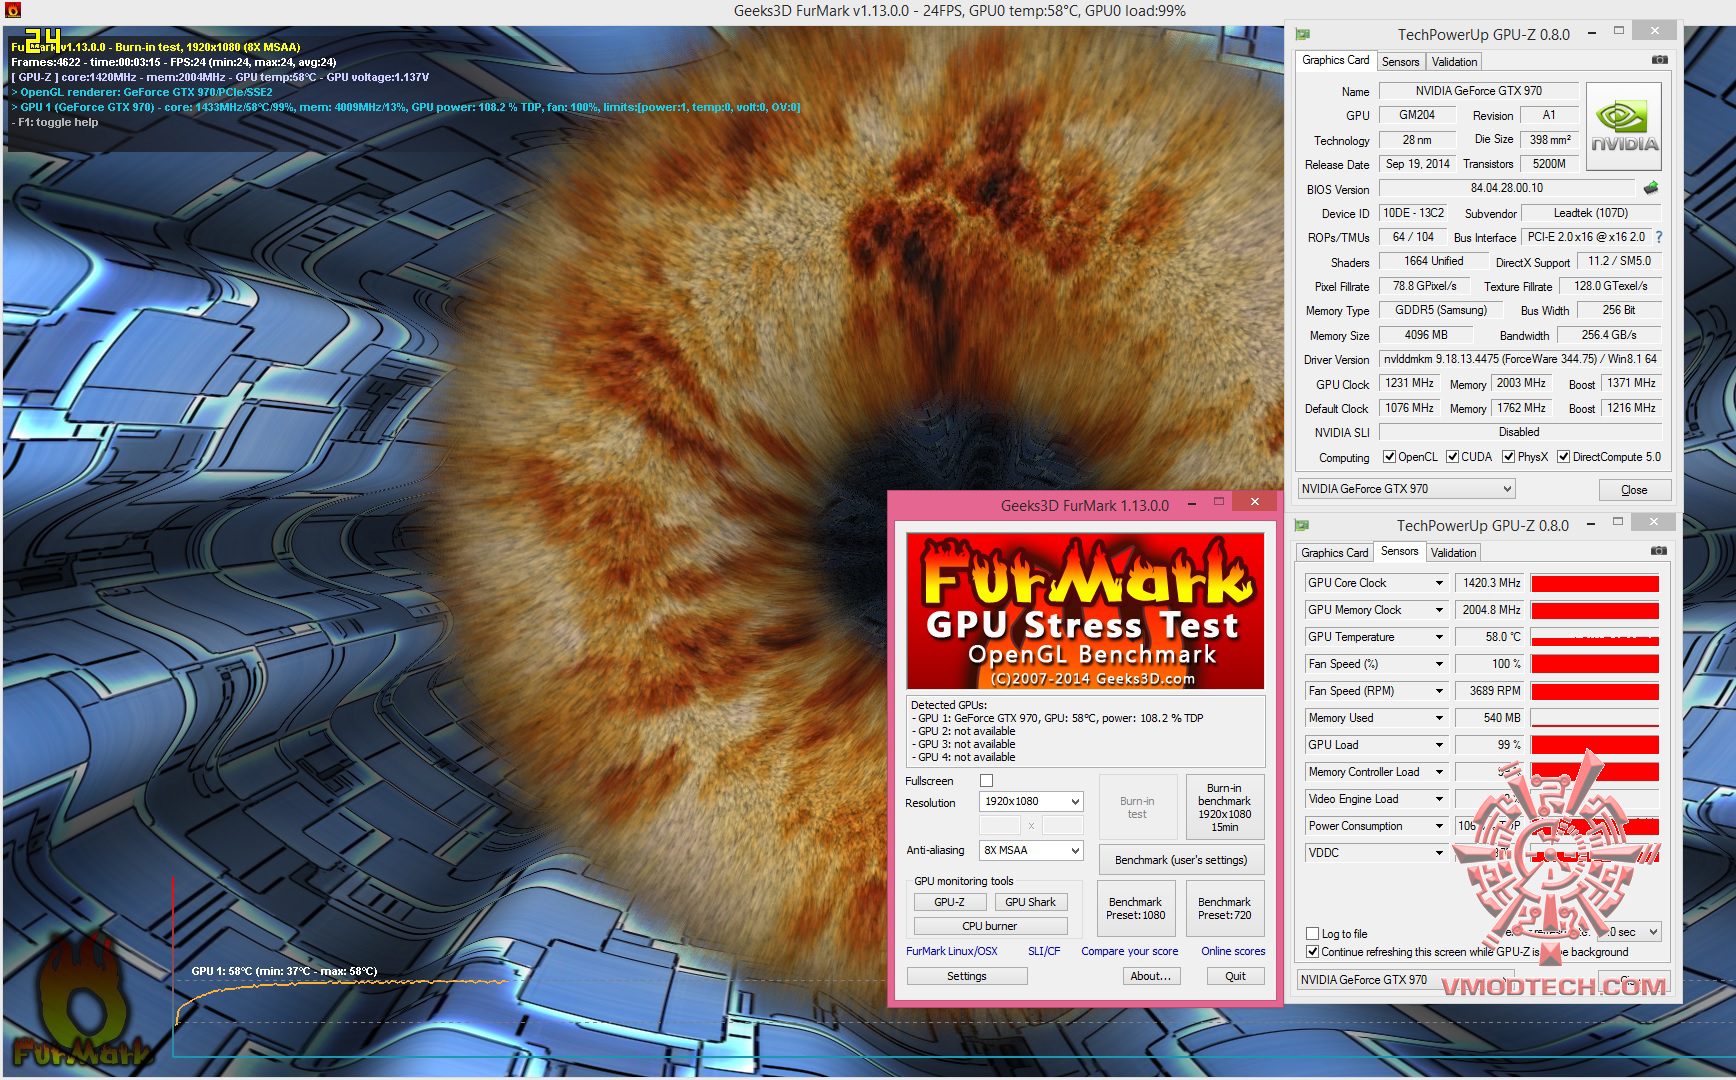This screenshot has width=1736, height=1080.
Task: Toggle the DirectCompute 5.0 checkbox
Action: pos(1563,457)
